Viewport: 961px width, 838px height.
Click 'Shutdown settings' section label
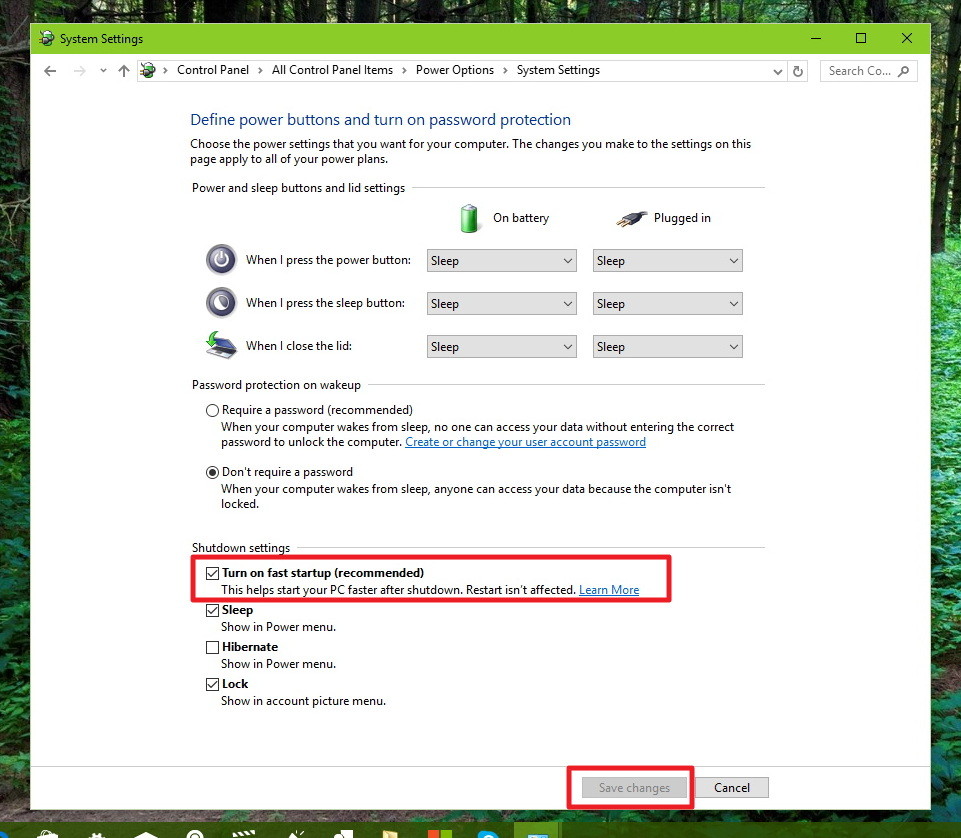point(241,547)
